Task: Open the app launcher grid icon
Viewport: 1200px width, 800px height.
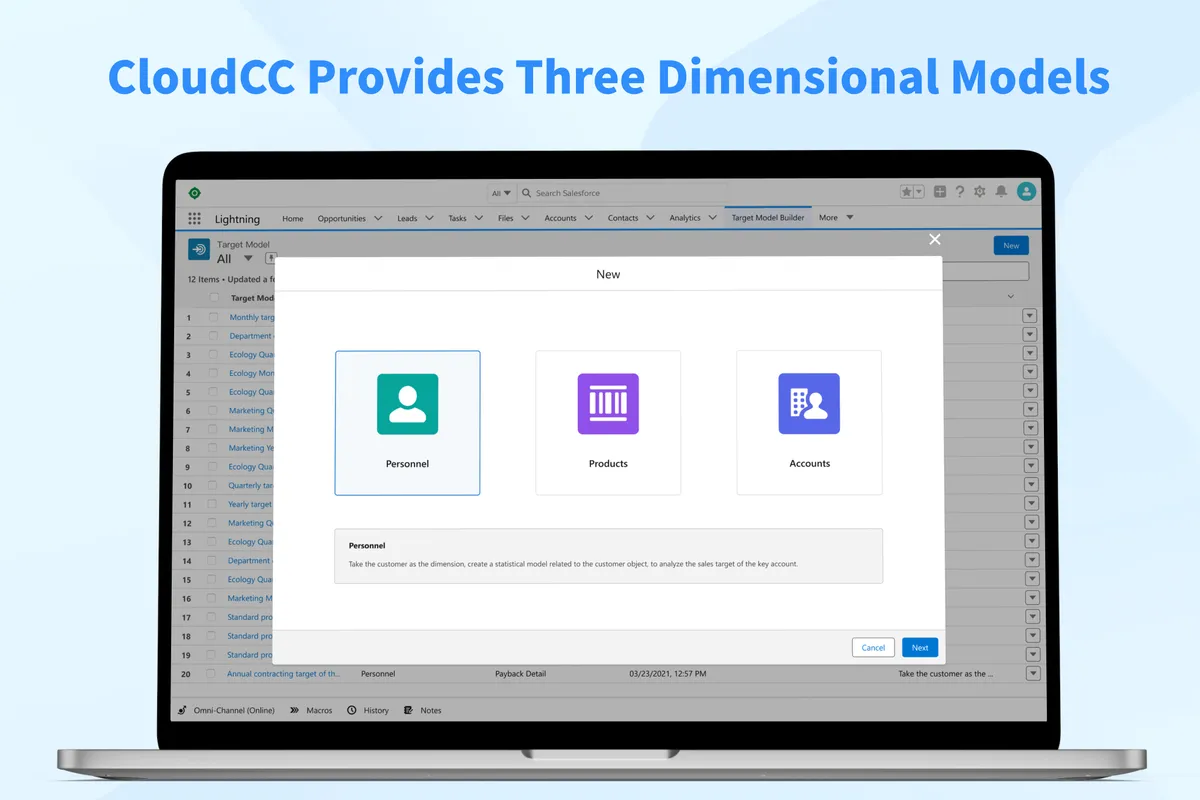Action: 194,219
